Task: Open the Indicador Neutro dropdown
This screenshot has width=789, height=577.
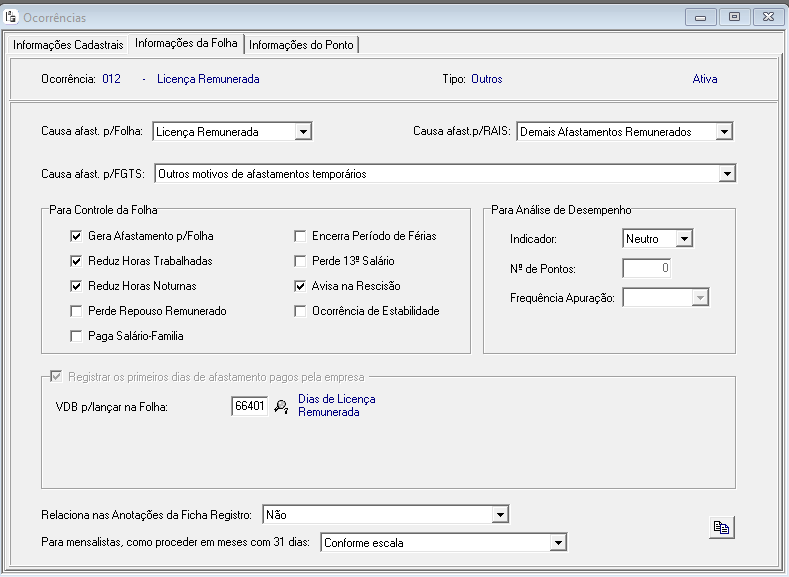Action: point(684,239)
